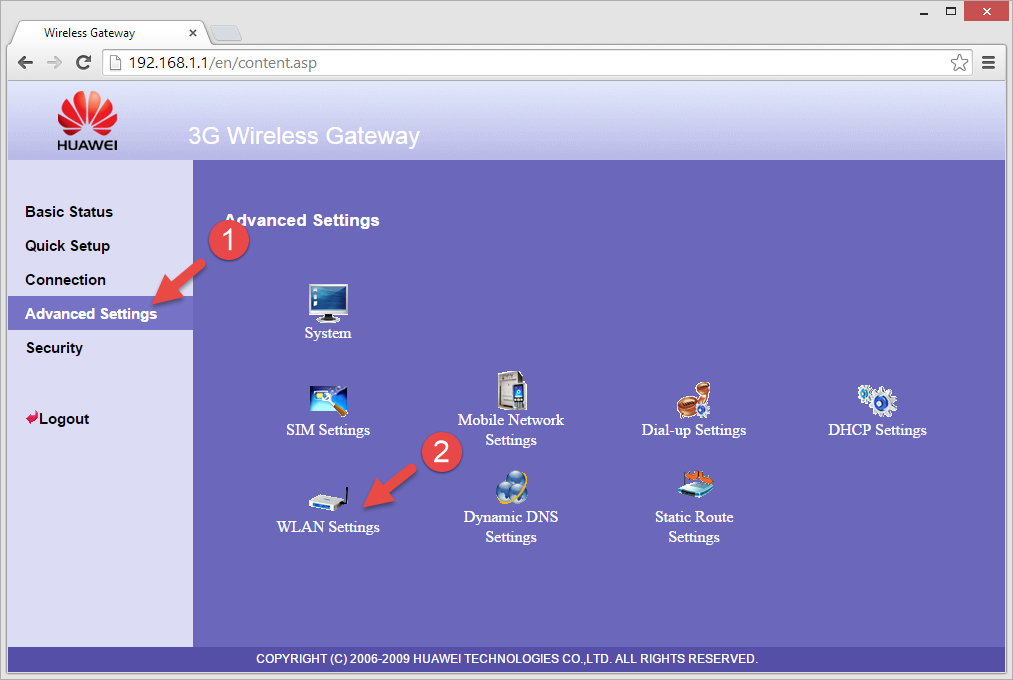Open the System monitor icon

coord(328,302)
